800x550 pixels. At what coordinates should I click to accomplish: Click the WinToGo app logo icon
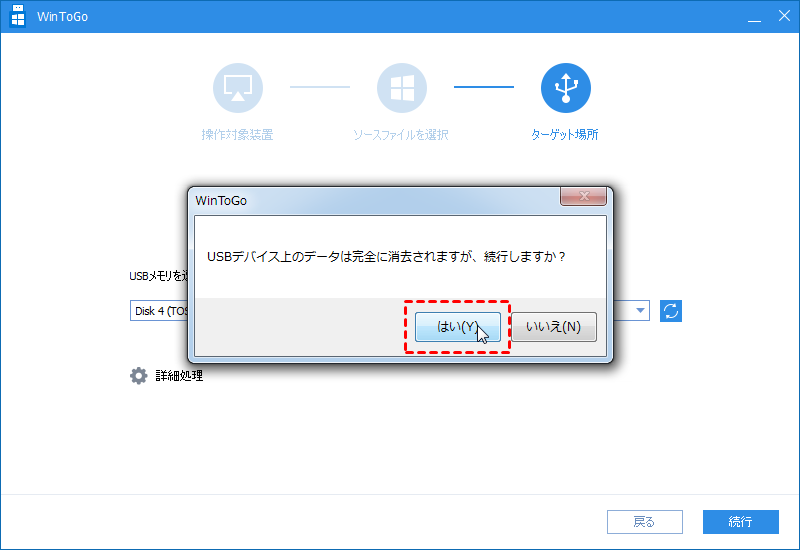coord(18,16)
